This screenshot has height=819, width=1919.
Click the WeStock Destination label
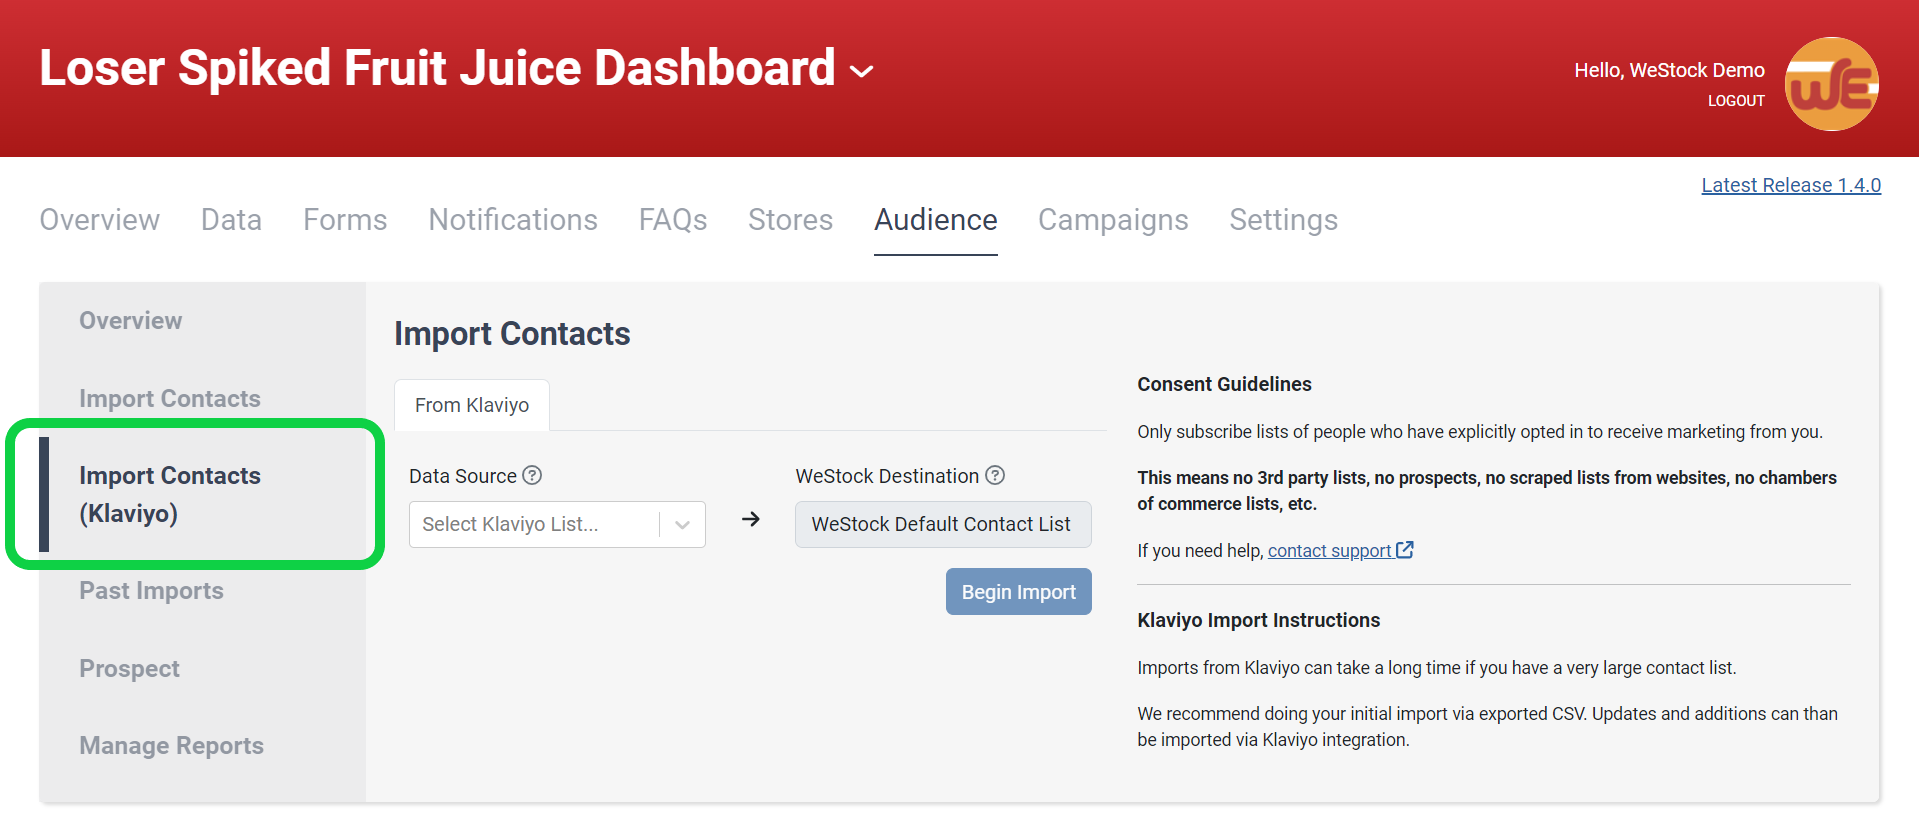coord(887,476)
